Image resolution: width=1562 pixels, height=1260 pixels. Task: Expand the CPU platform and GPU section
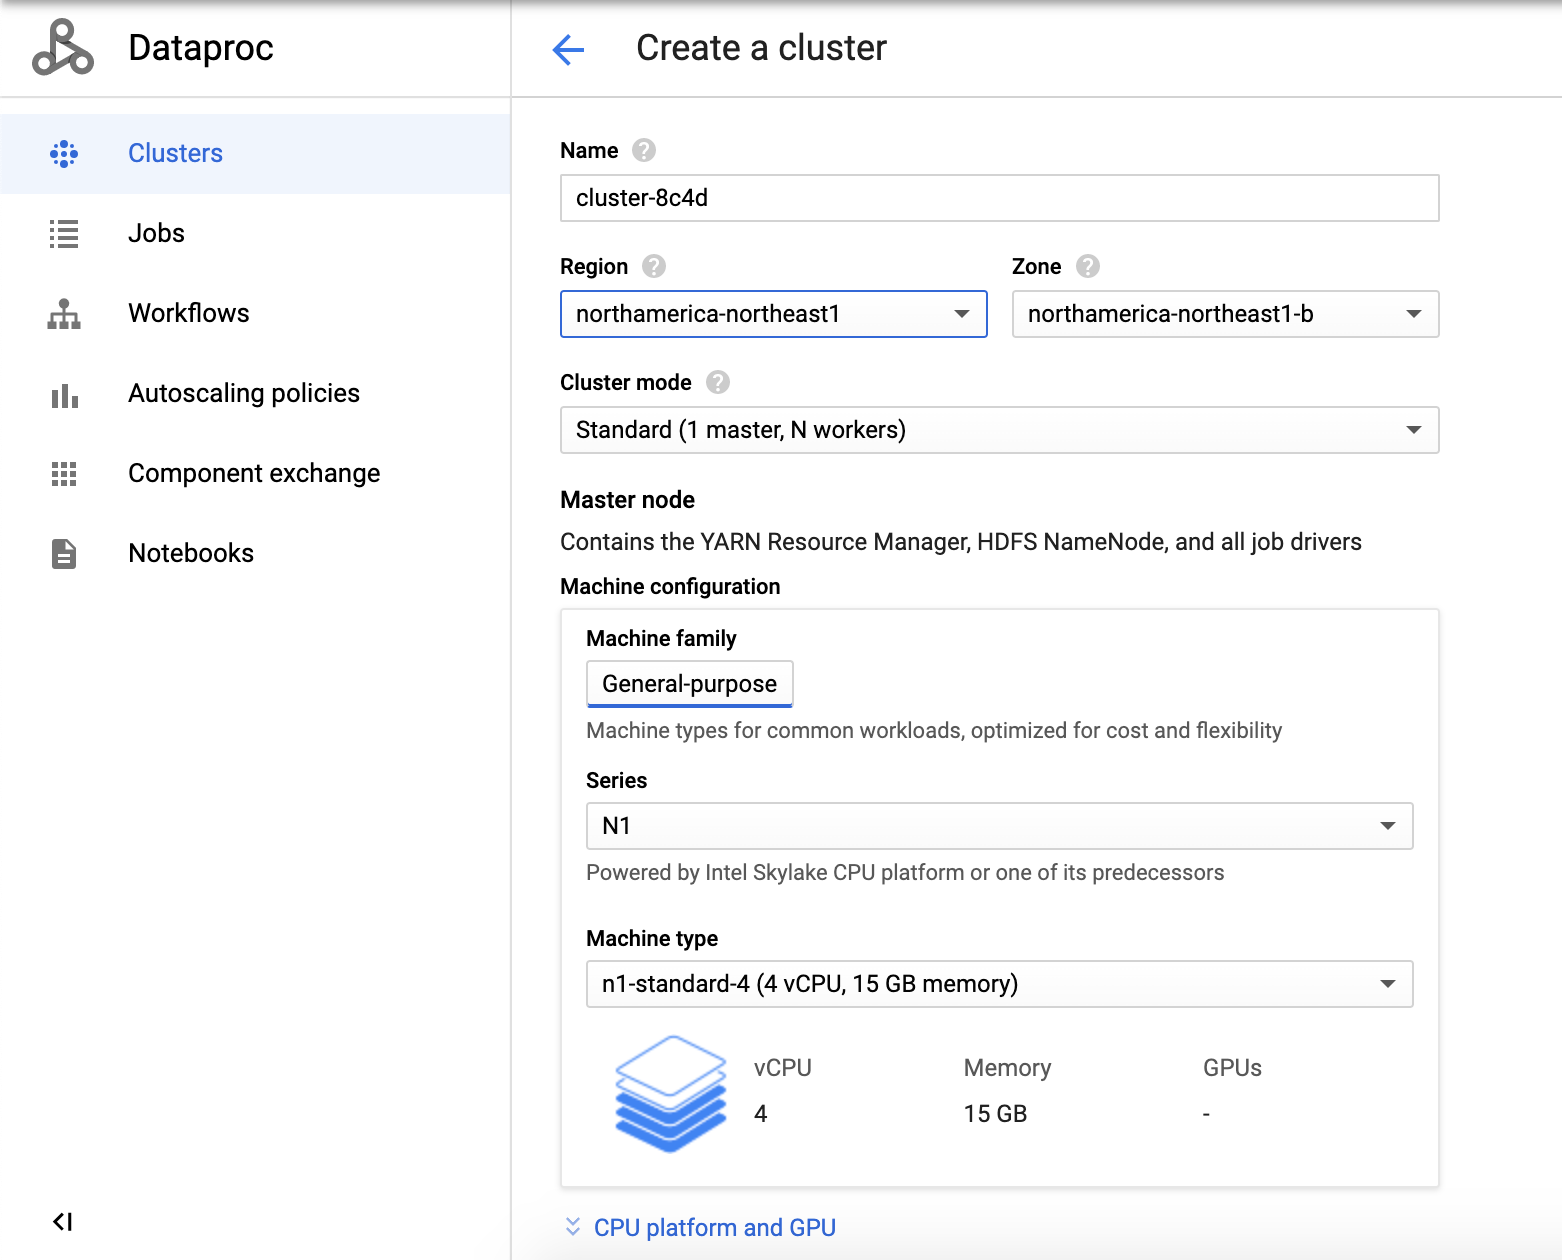pos(715,1227)
